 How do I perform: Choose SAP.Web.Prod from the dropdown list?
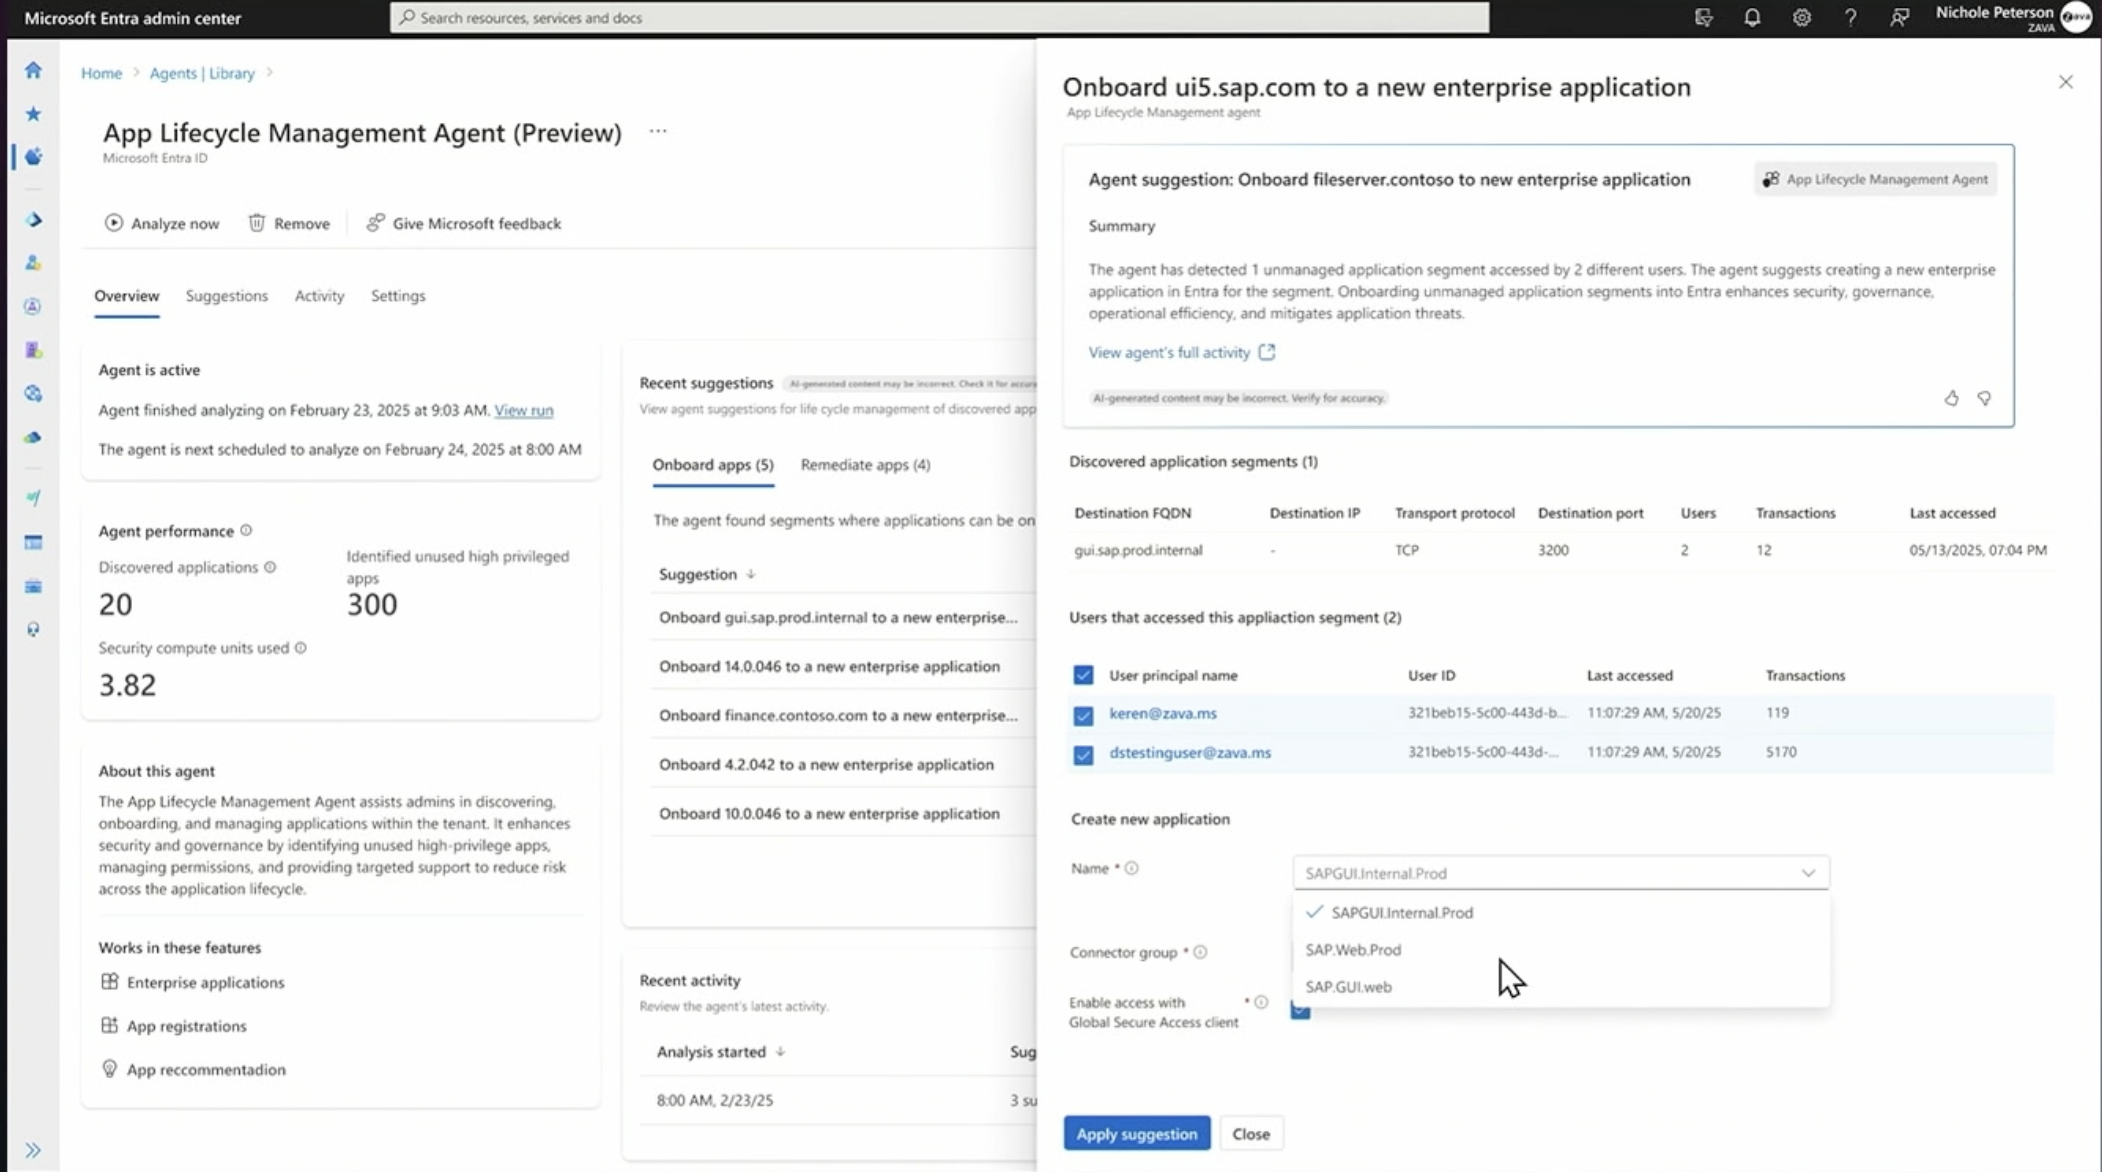point(1353,950)
